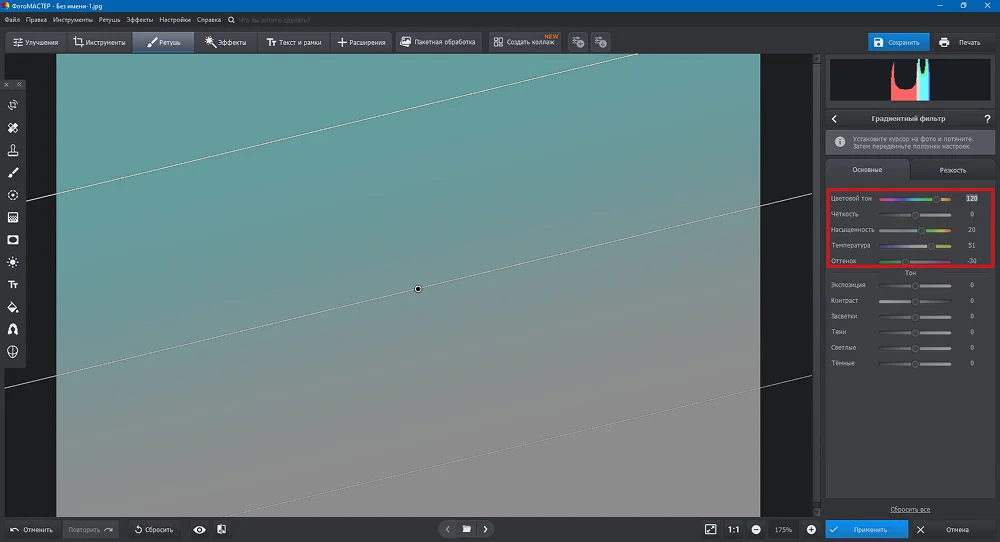Click the Сохранить button
This screenshot has width=1000, height=542.
[898, 42]
